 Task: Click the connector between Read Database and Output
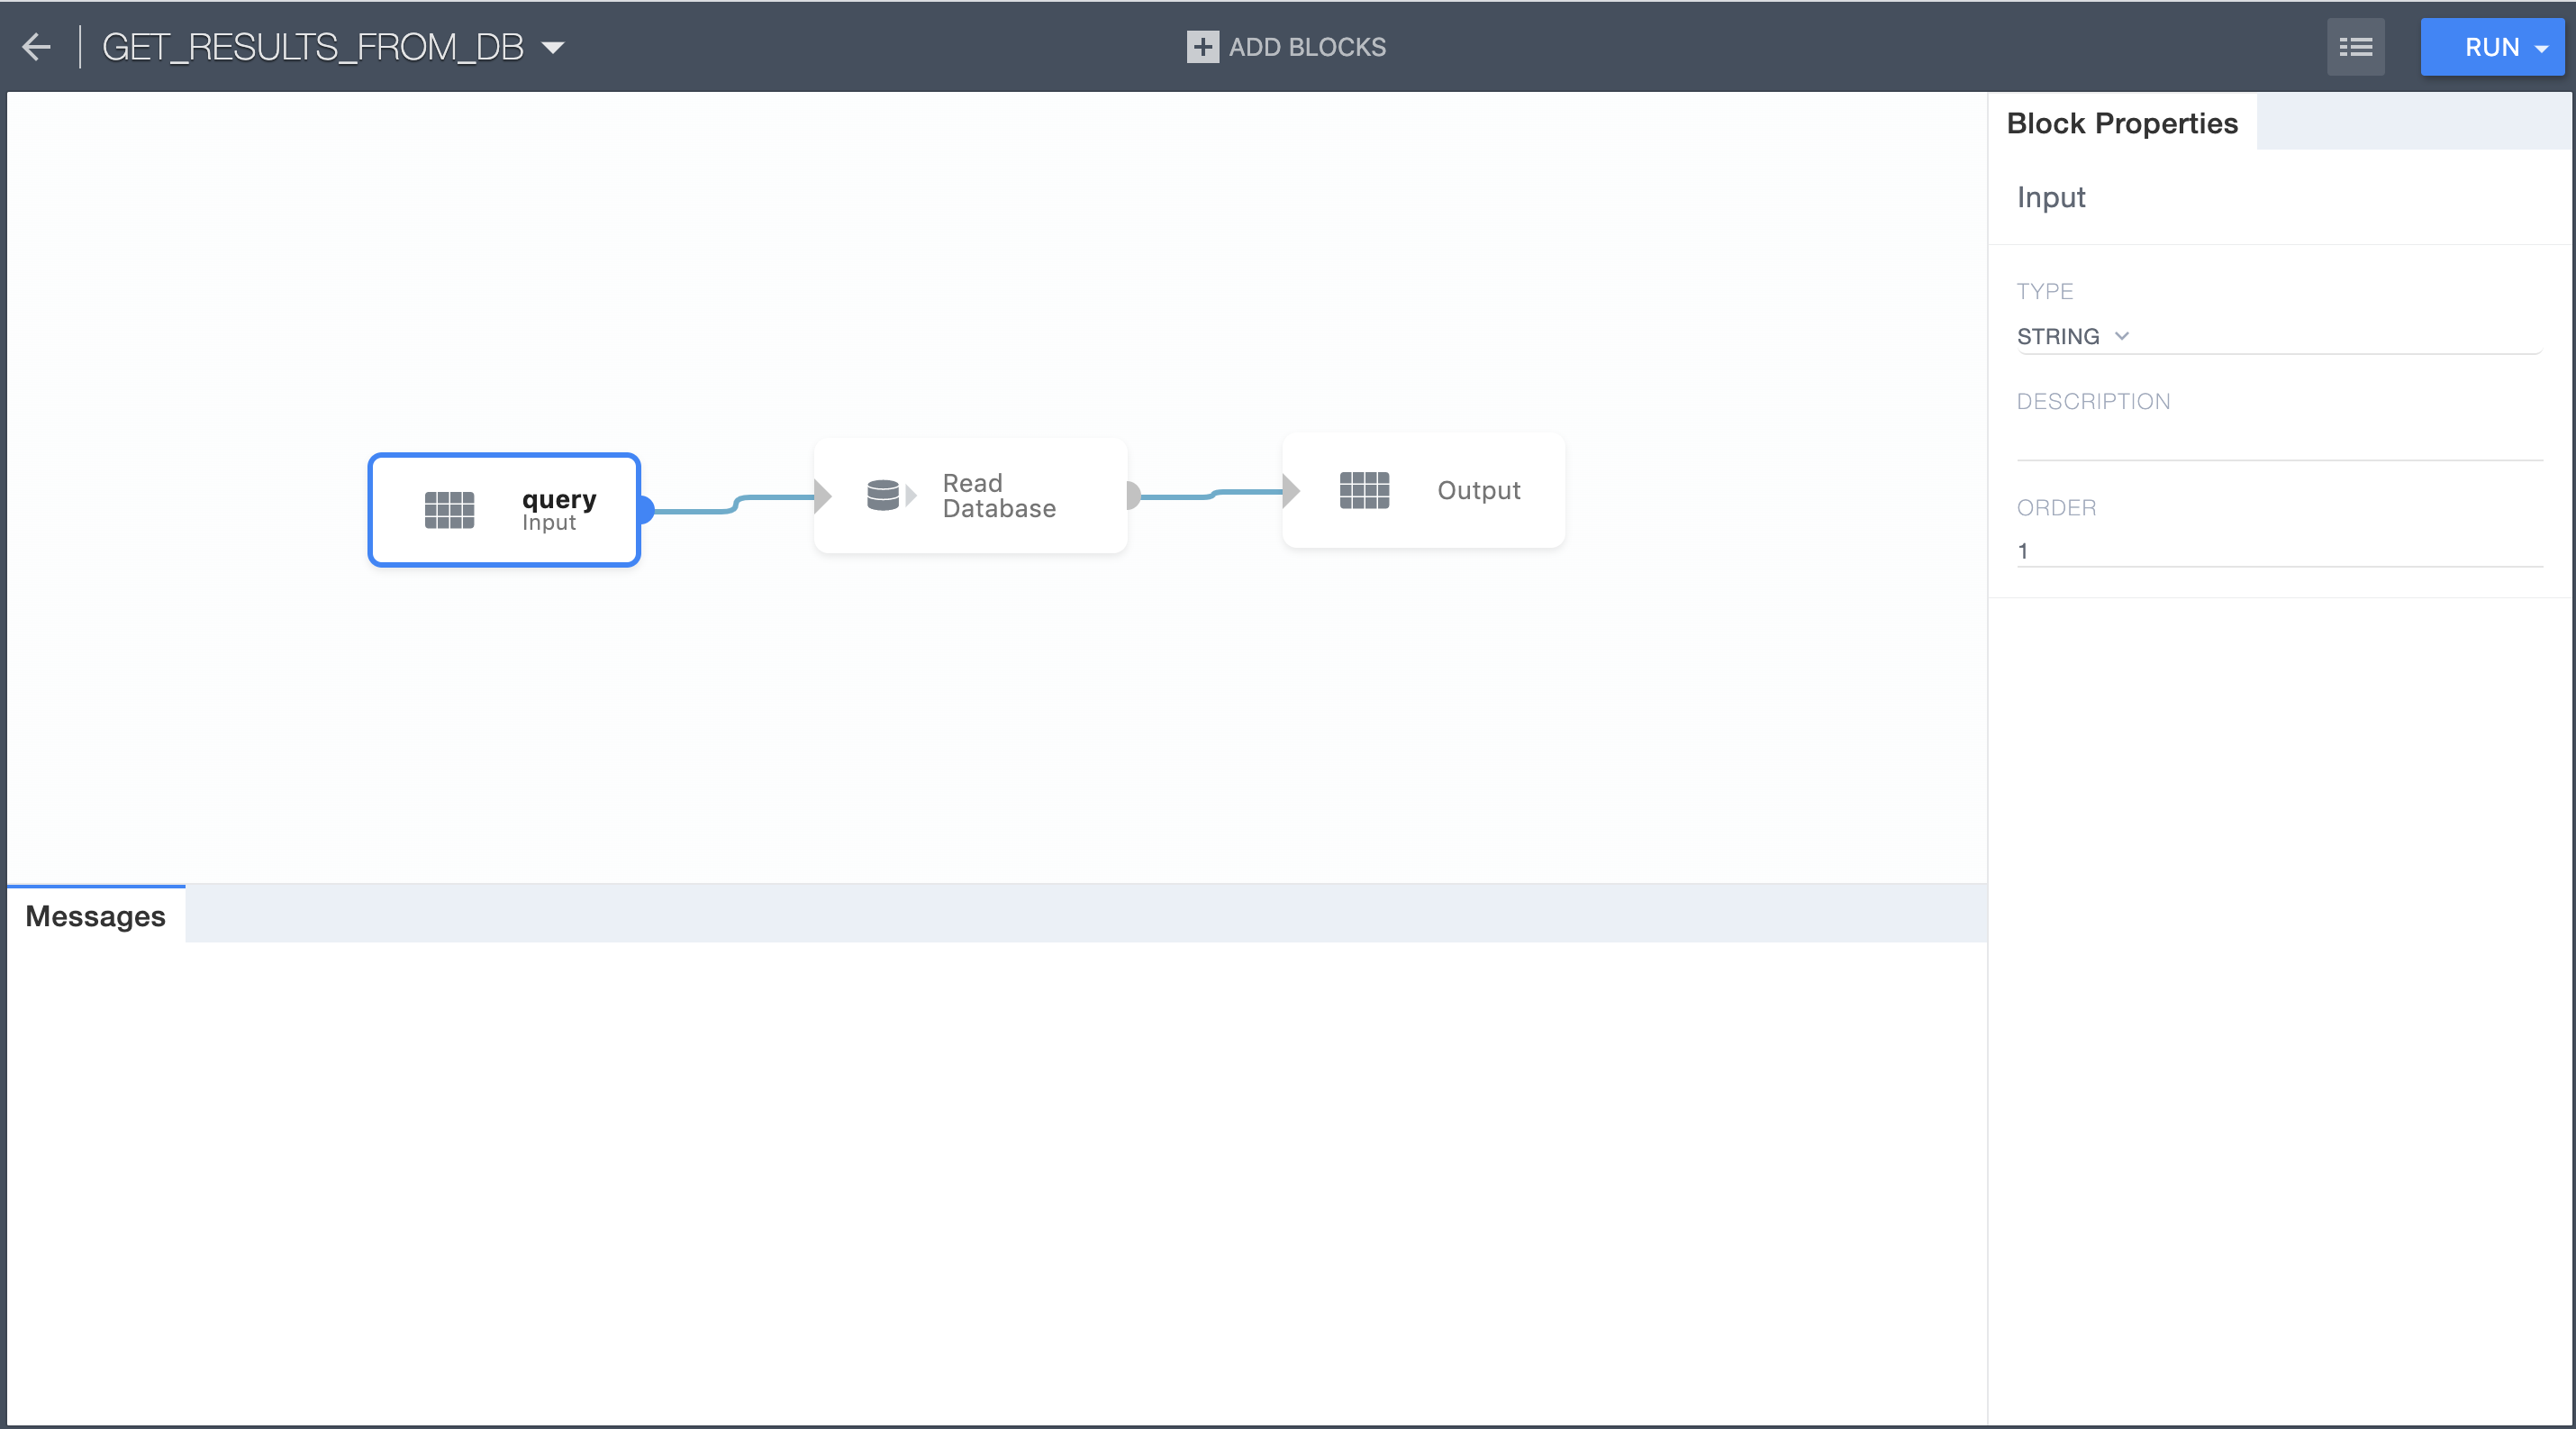(x=1212, y=494)
